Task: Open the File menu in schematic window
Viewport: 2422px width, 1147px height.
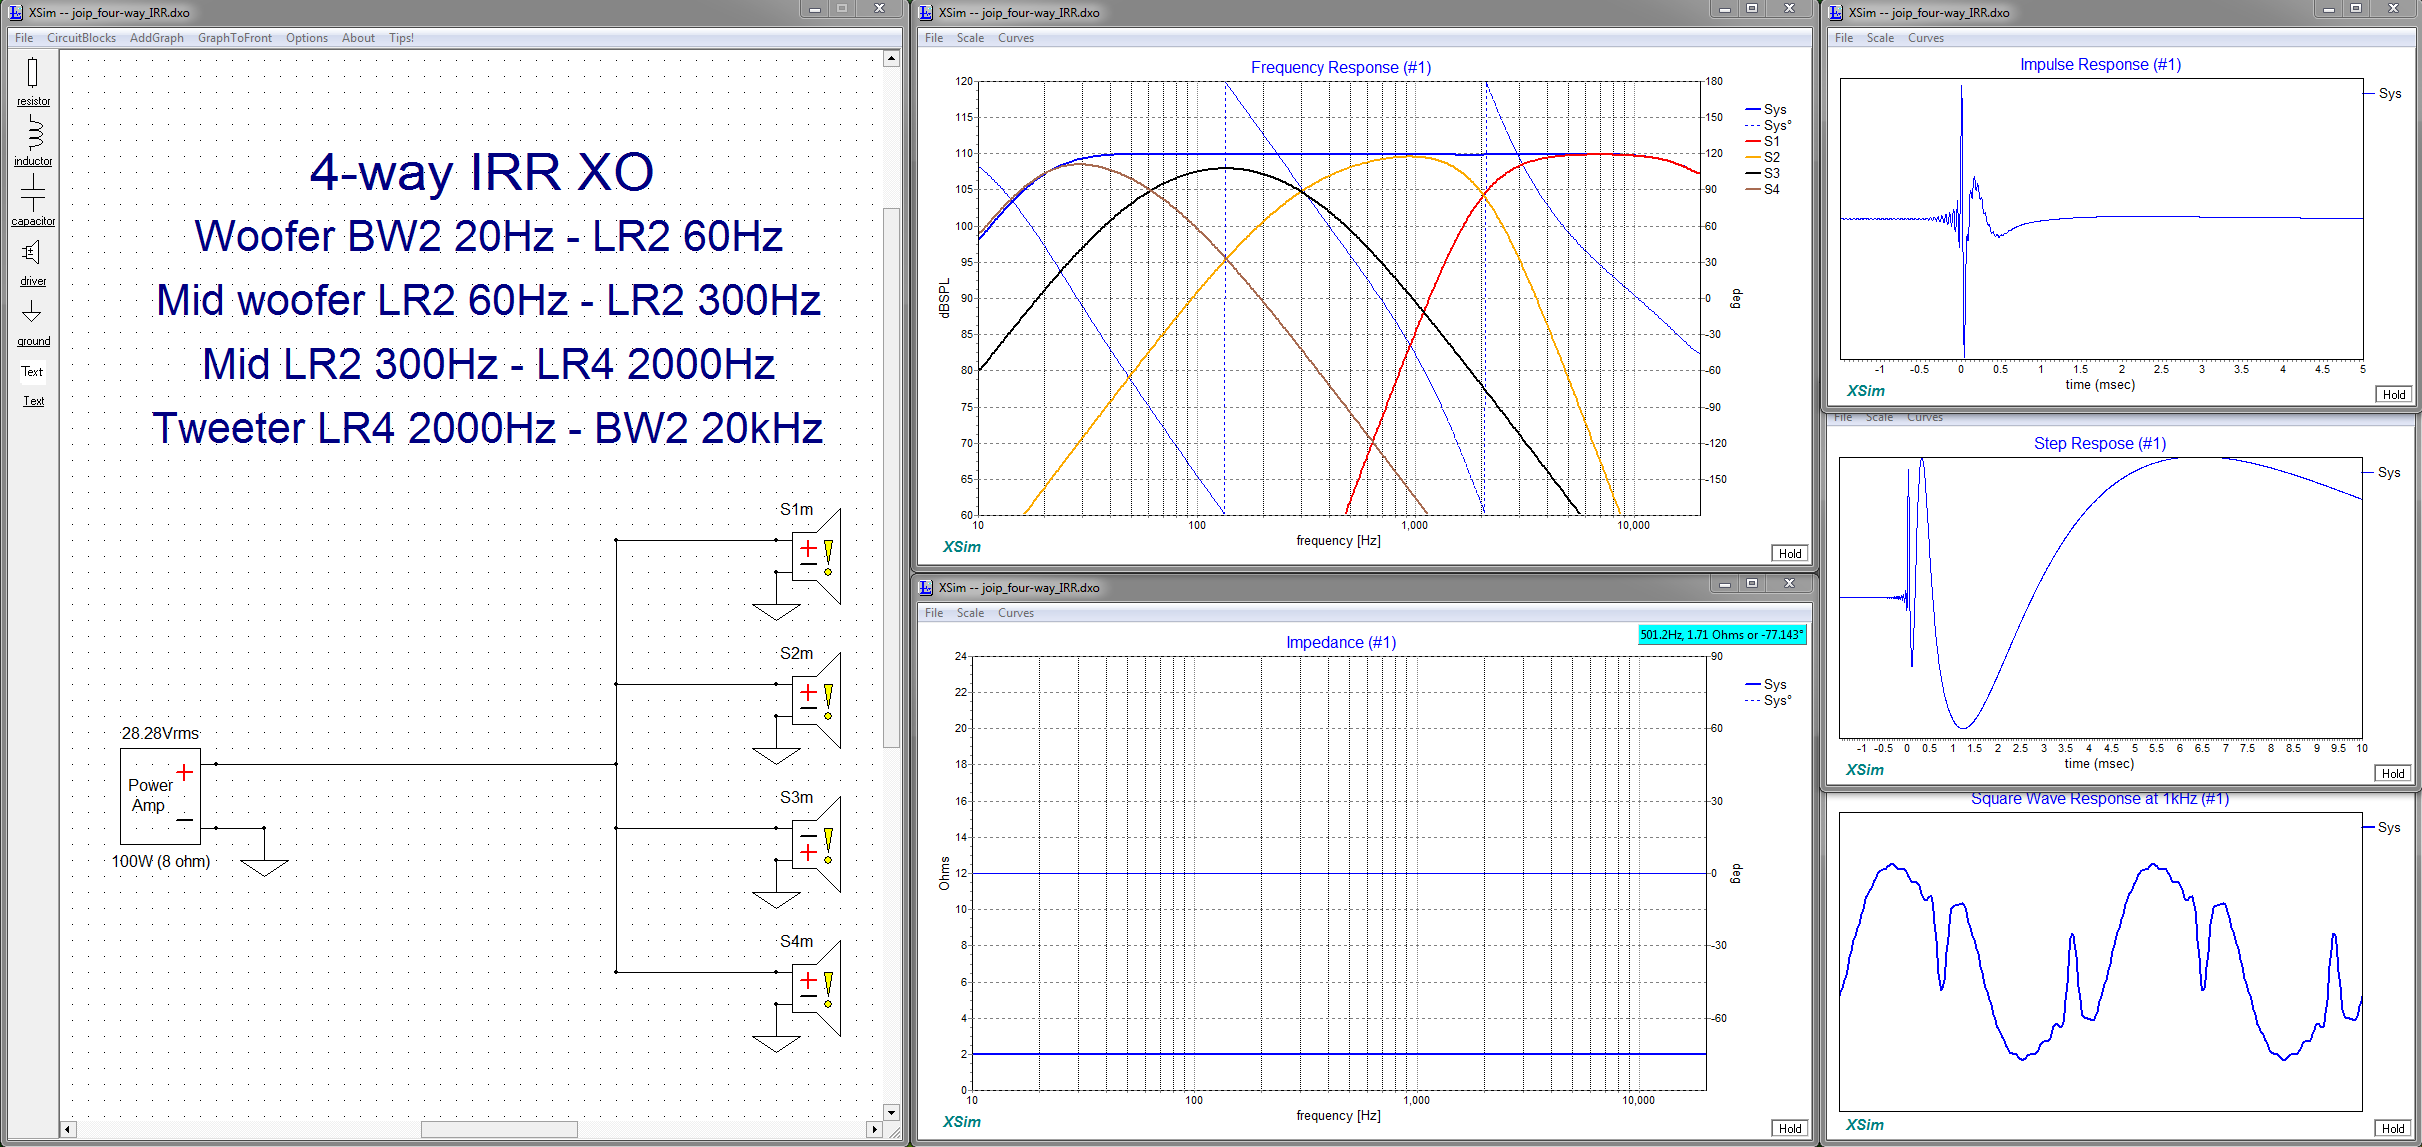Action: pos(24,38)
